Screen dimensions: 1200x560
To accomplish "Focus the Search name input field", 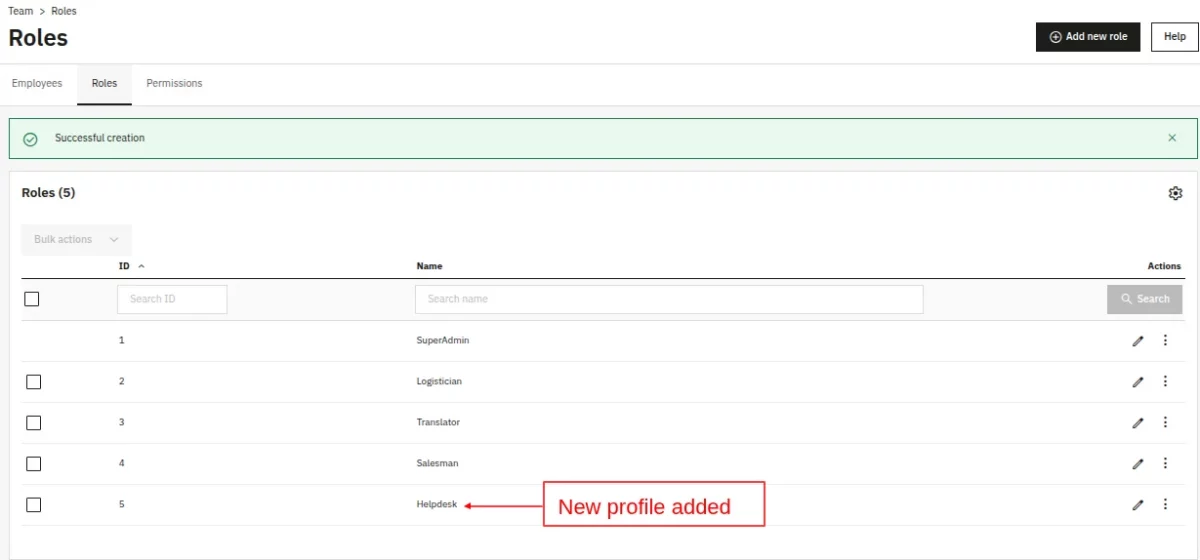I will [x=669, y=299].
